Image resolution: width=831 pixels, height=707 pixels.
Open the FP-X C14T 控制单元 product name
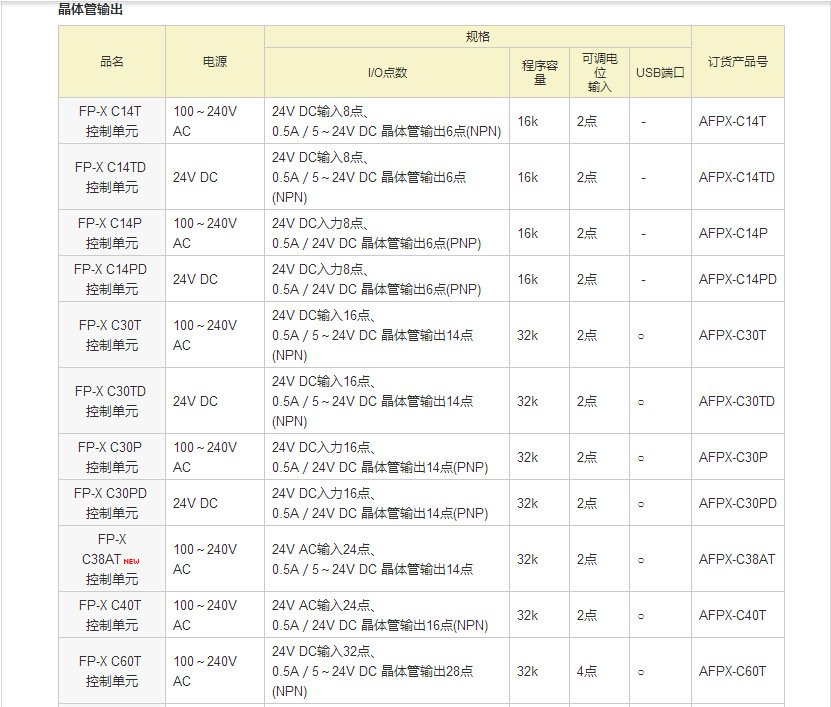(111, 121)
